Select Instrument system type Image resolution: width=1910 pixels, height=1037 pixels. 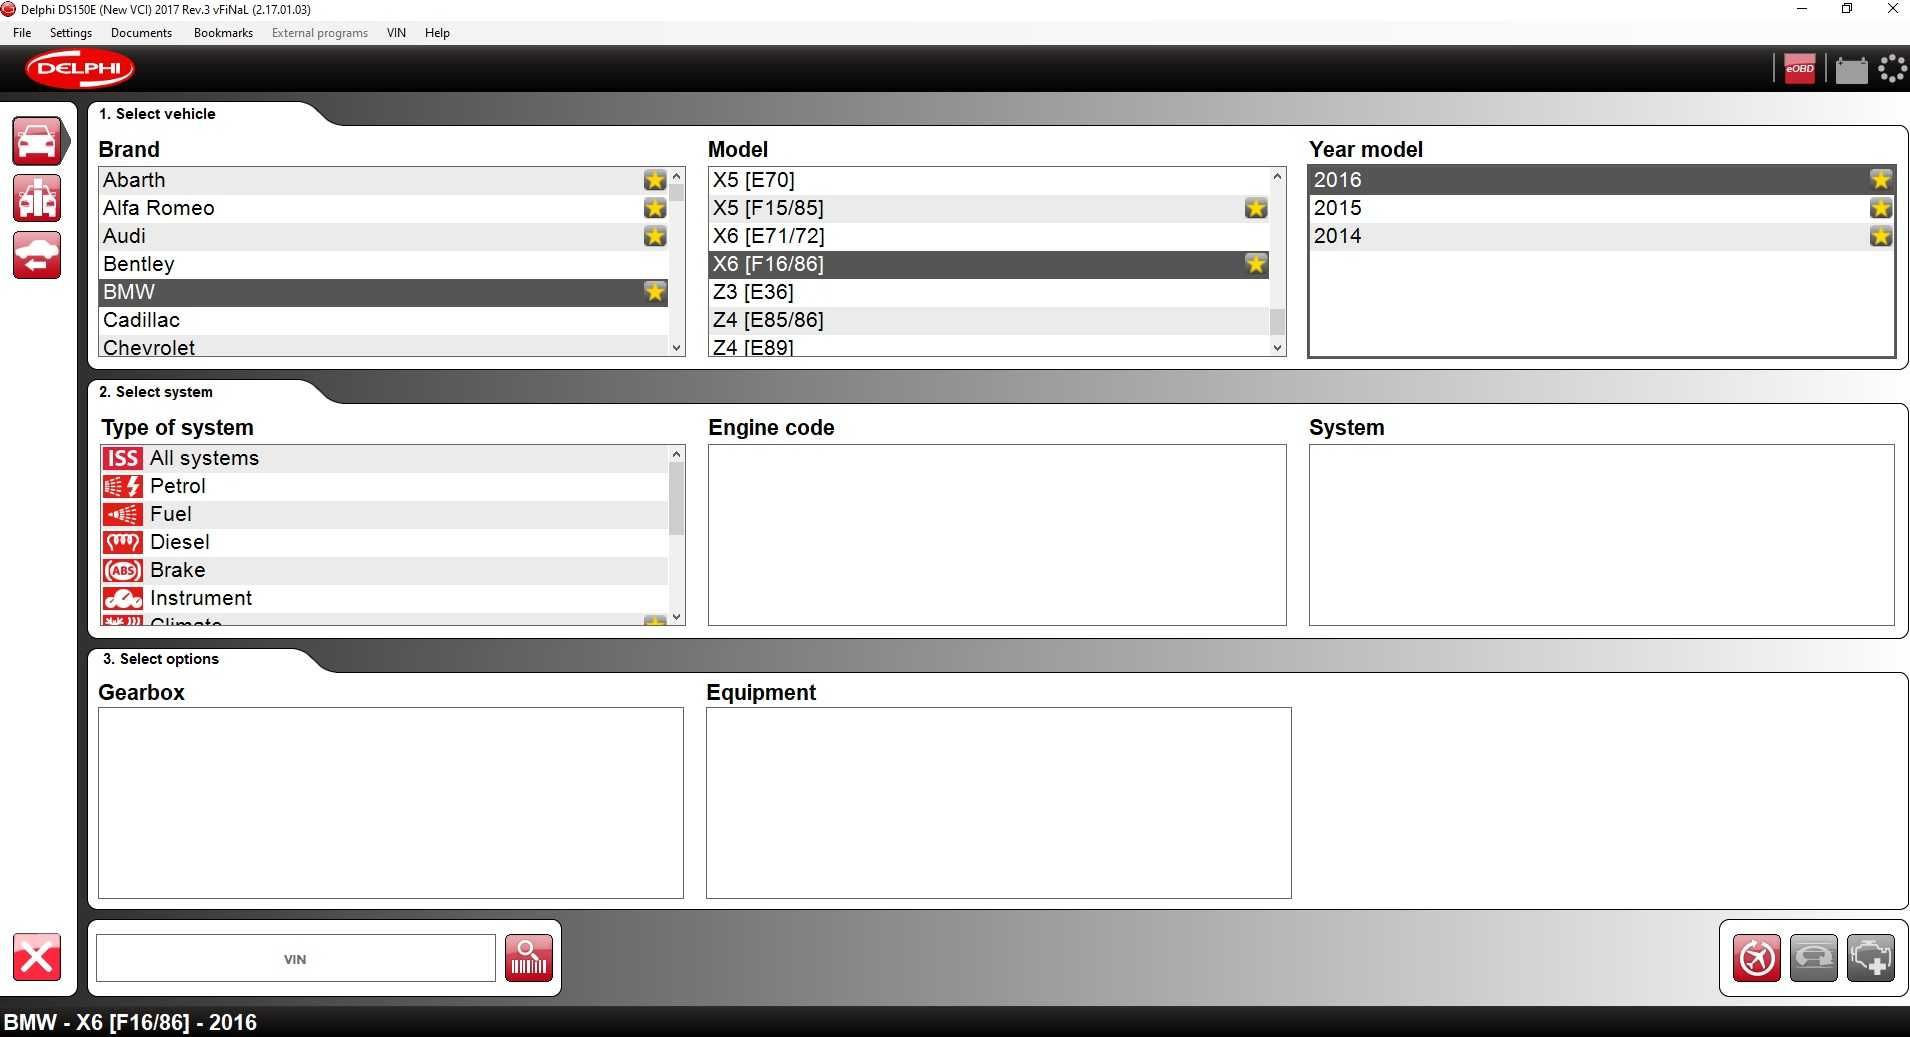pyautogui.click(x=384, y=598)
